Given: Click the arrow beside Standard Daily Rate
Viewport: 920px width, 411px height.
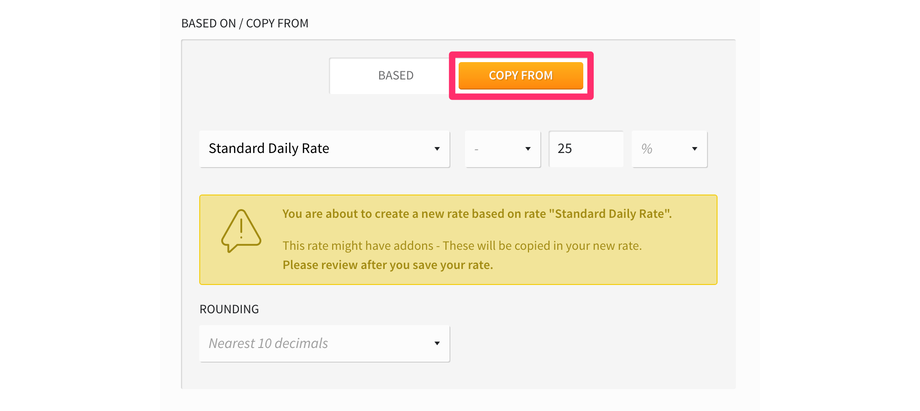Looking at the screenshot, I should pos(437,149).
